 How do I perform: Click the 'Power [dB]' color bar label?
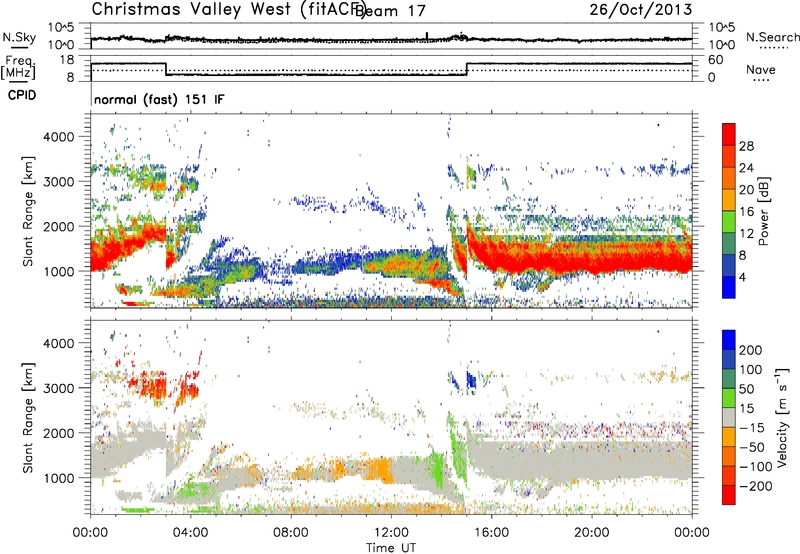[763, 212]
